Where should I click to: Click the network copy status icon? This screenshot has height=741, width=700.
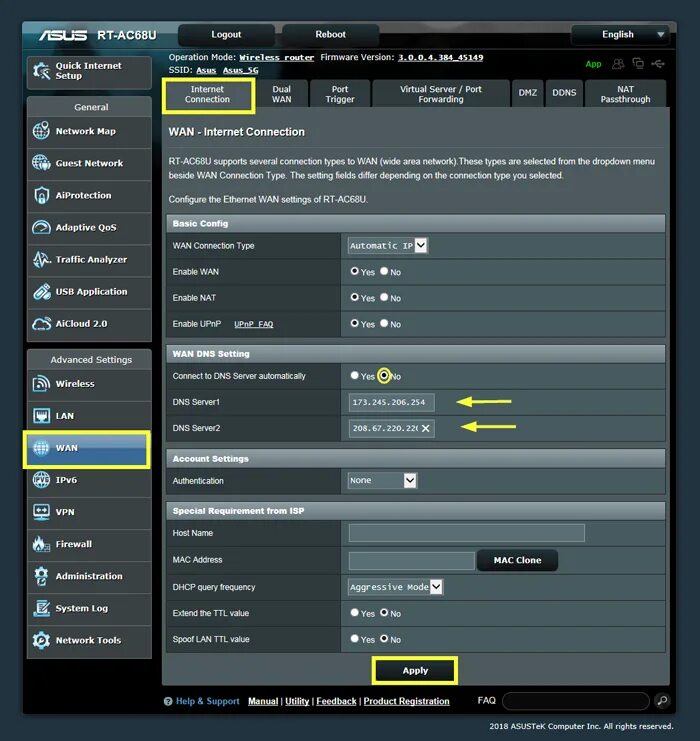pyautogui.click(x=638, y=63)
